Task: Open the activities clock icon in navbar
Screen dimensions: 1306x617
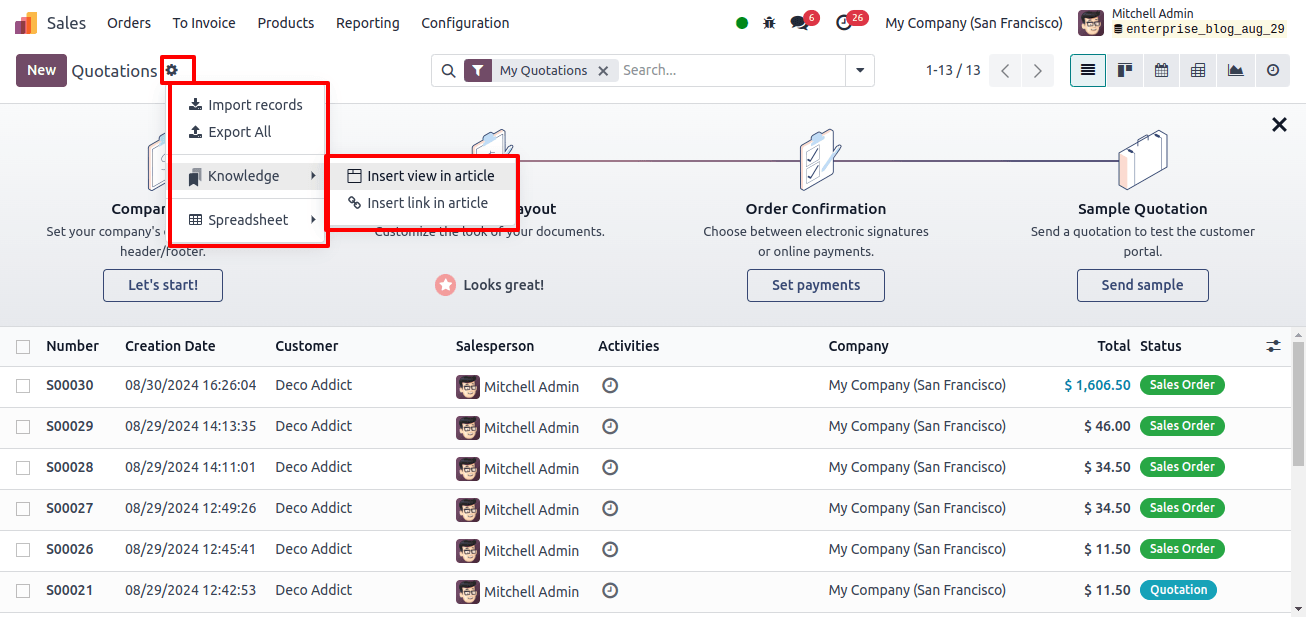Action: pyautogui.click(x=844, y=22)
